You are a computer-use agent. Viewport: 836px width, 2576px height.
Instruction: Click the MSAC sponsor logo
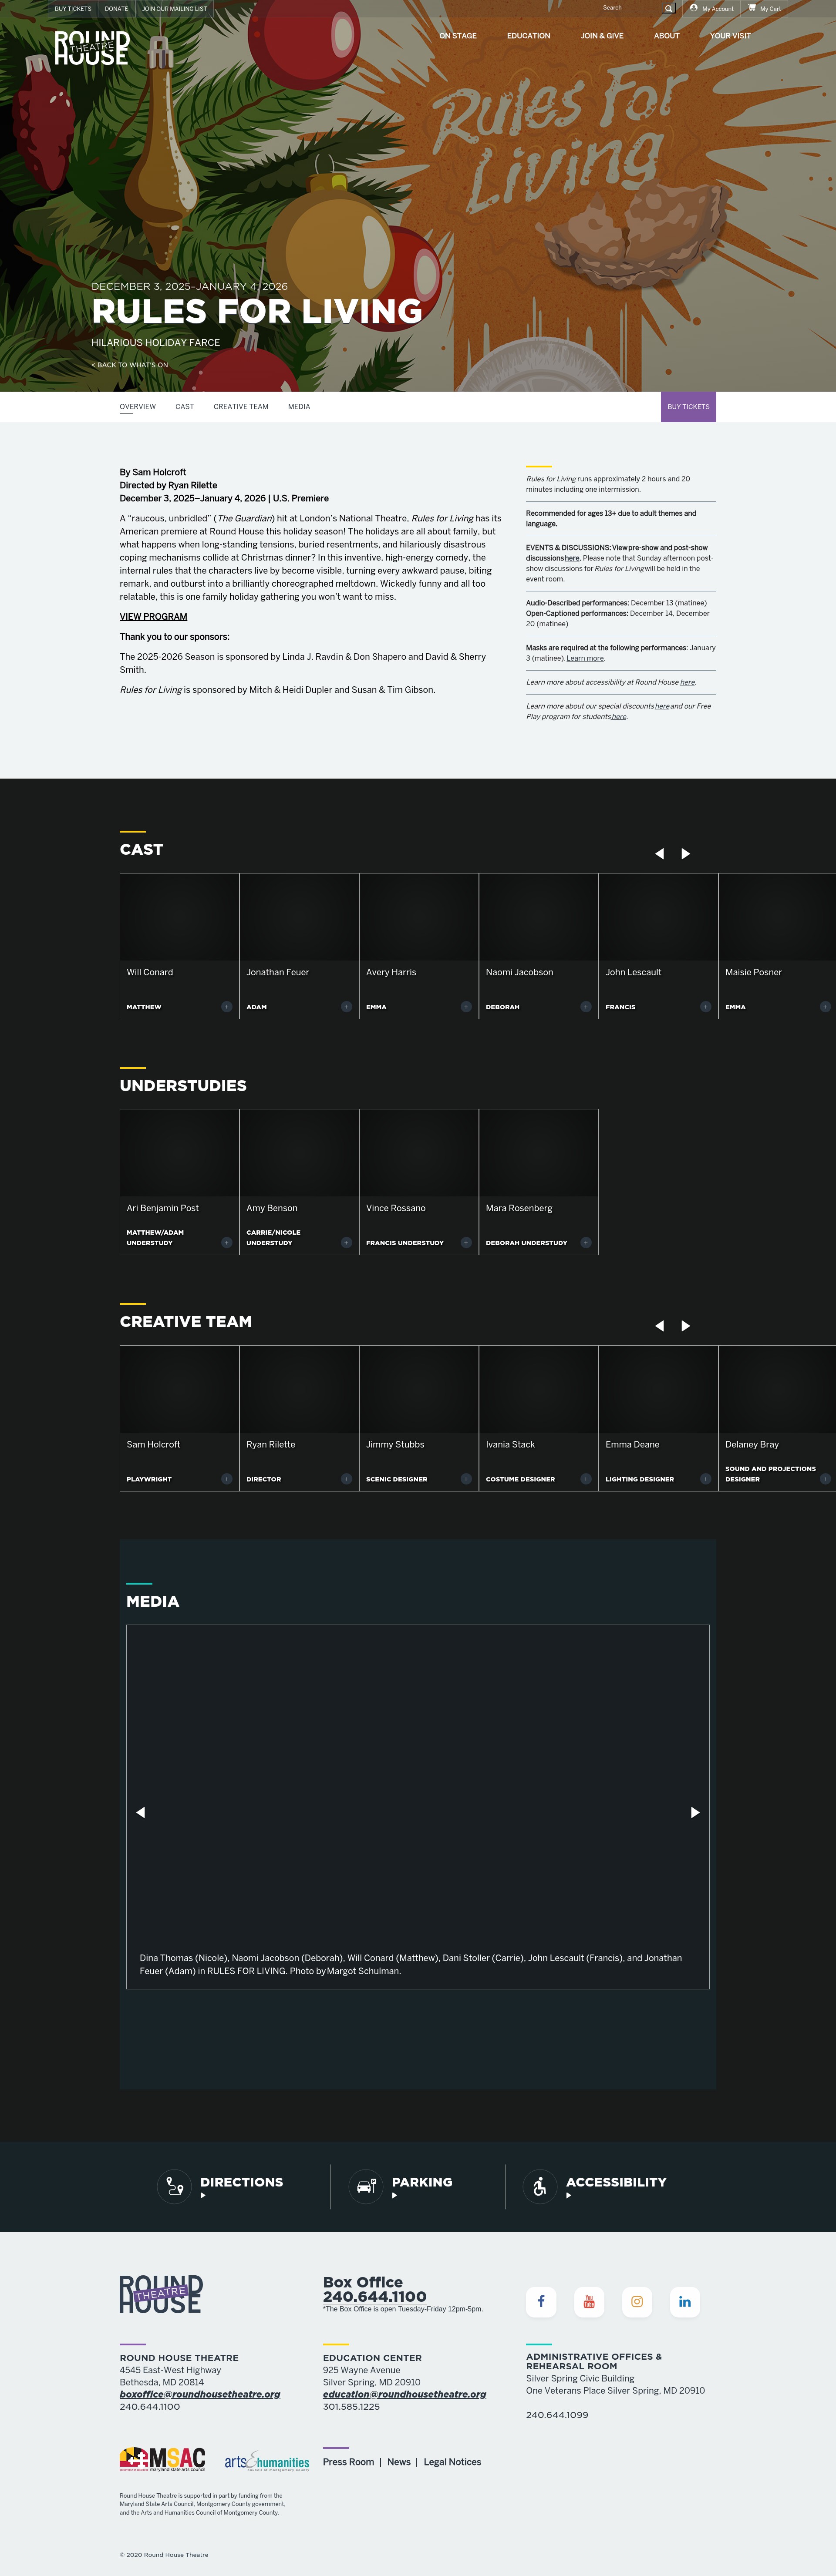pos(163,2460)
